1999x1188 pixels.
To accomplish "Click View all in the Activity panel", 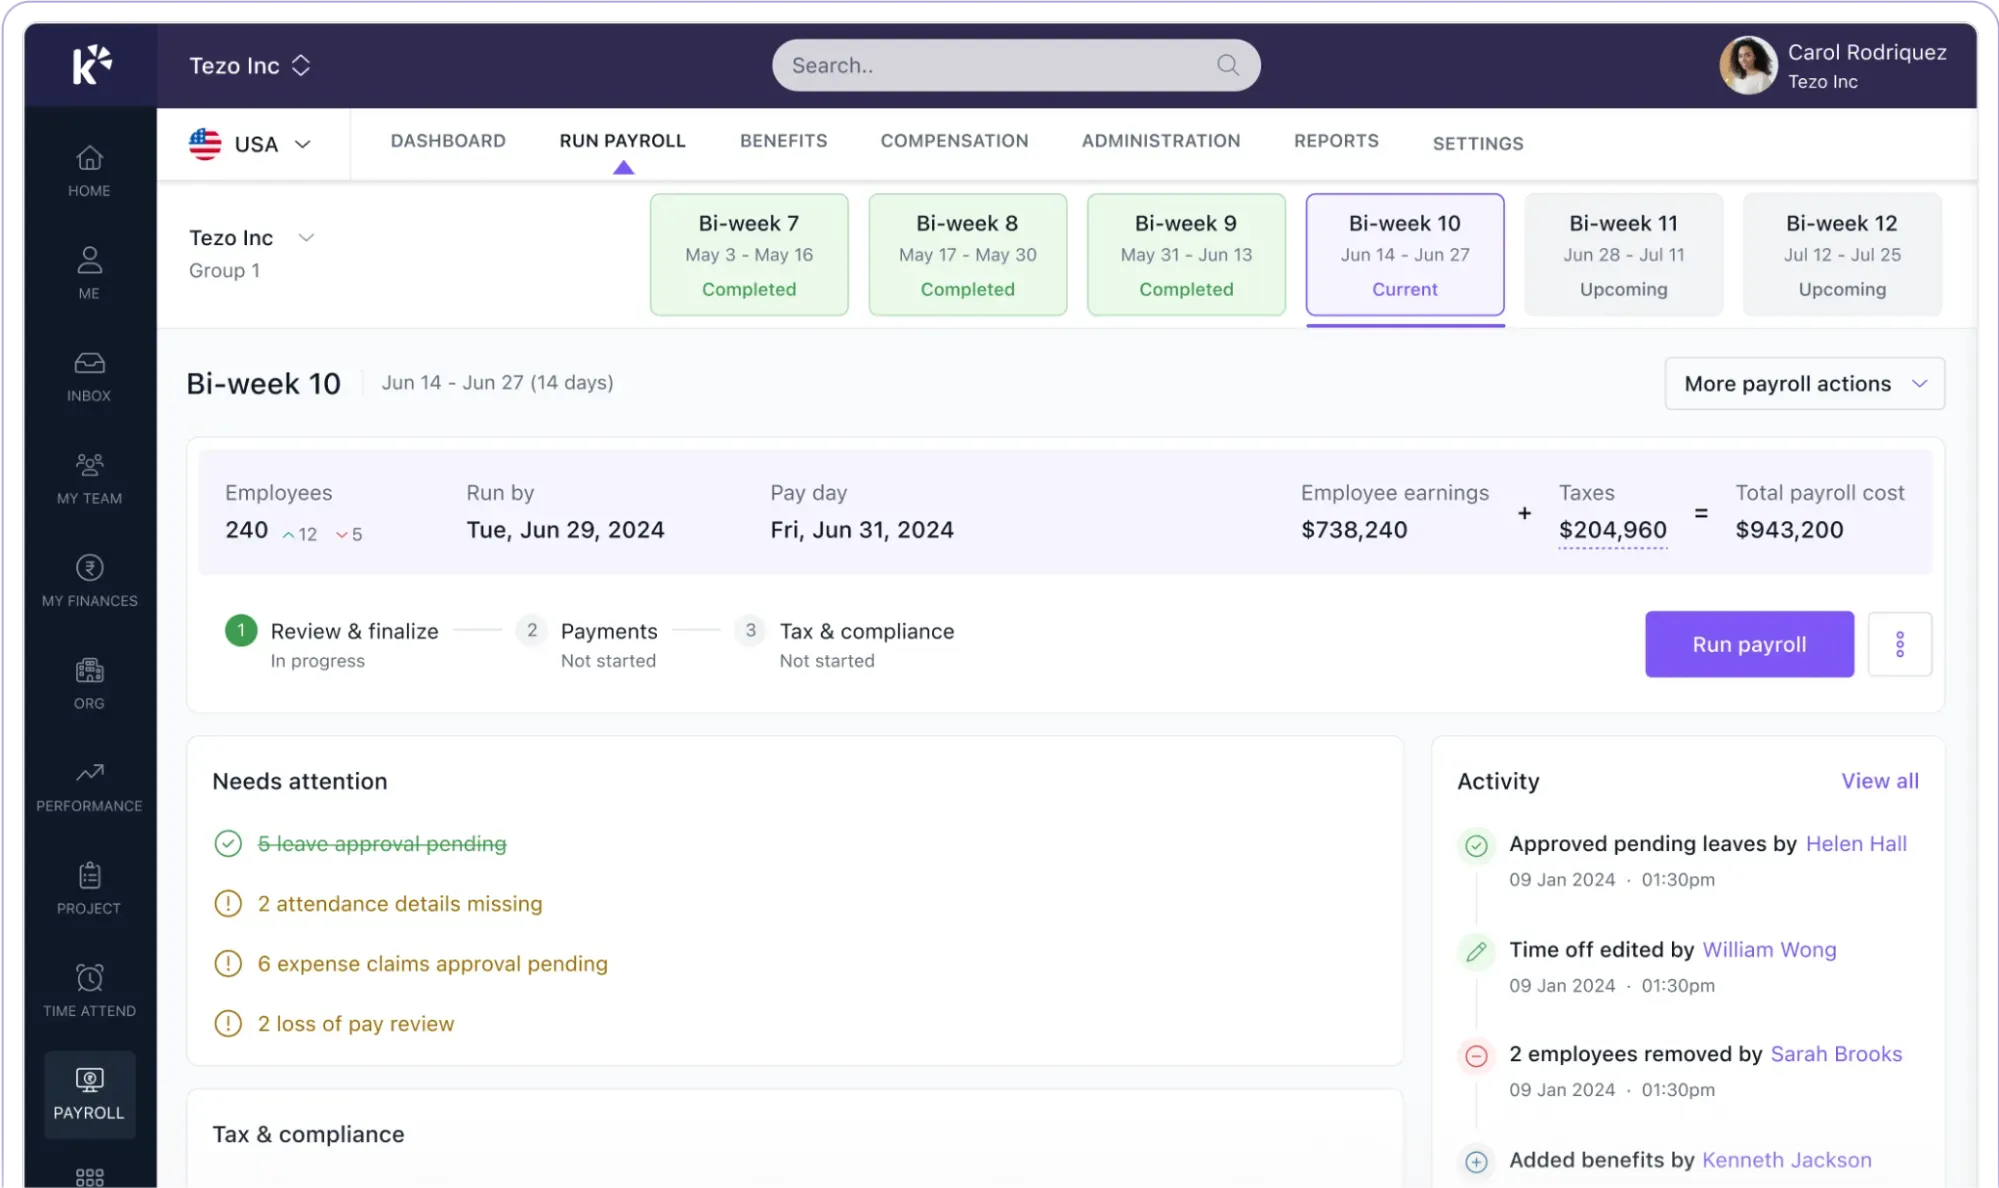I will (1878, 781).
